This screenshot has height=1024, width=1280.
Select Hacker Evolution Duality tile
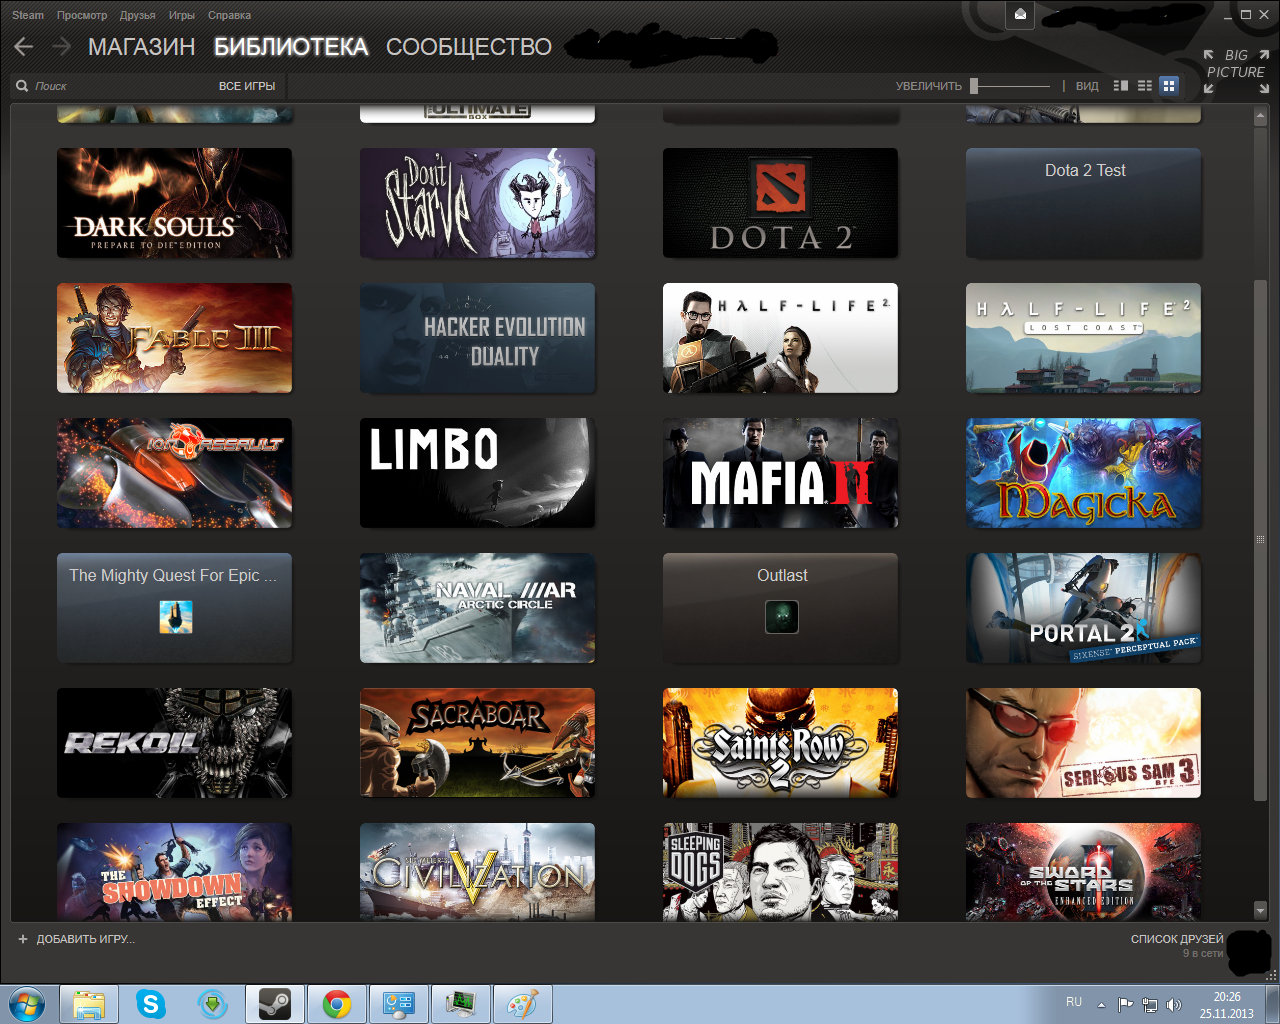click(x=477, y=338)
